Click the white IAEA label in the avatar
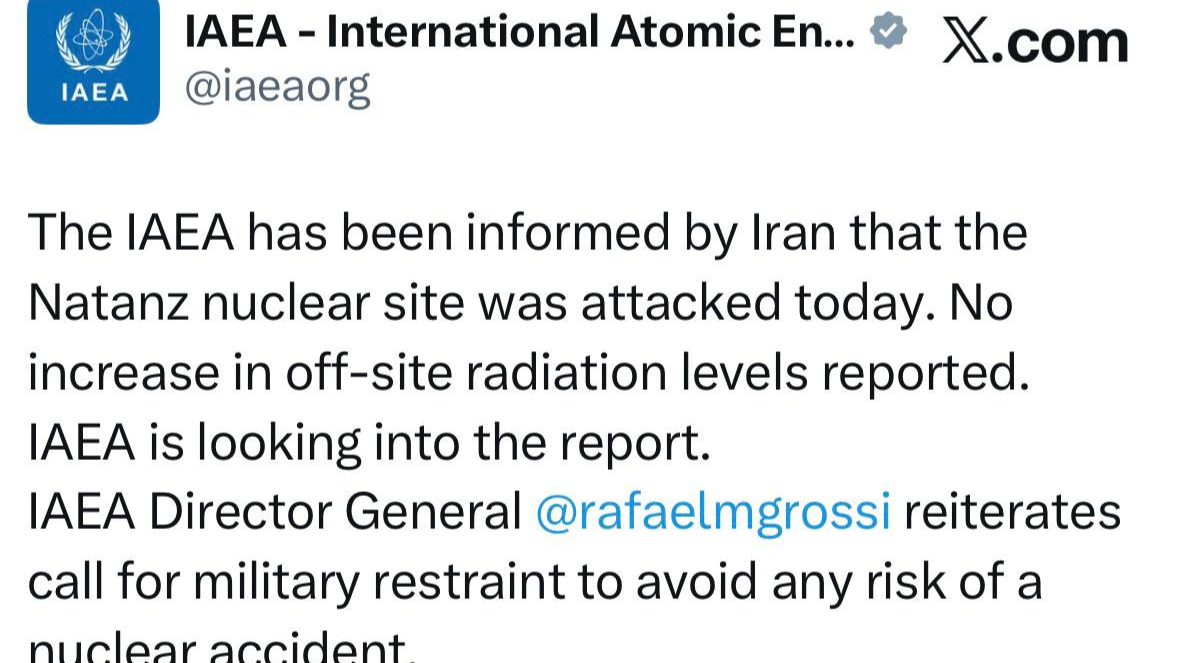Screen dimensions: 1179x663 [94, 93]
